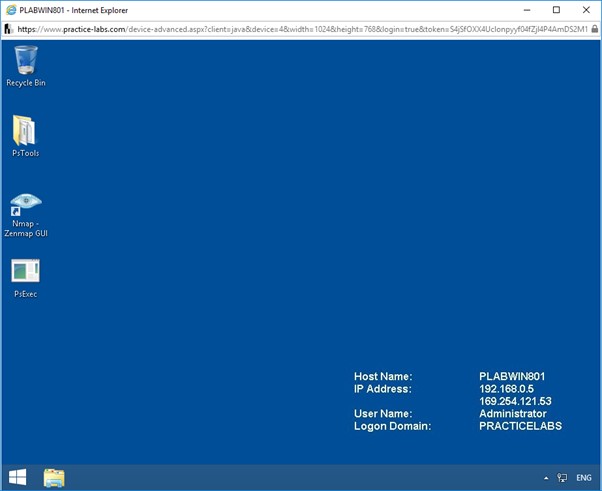
Task: Click the PRACTICELABS logon domain text
Action: [x=520, y=426]
